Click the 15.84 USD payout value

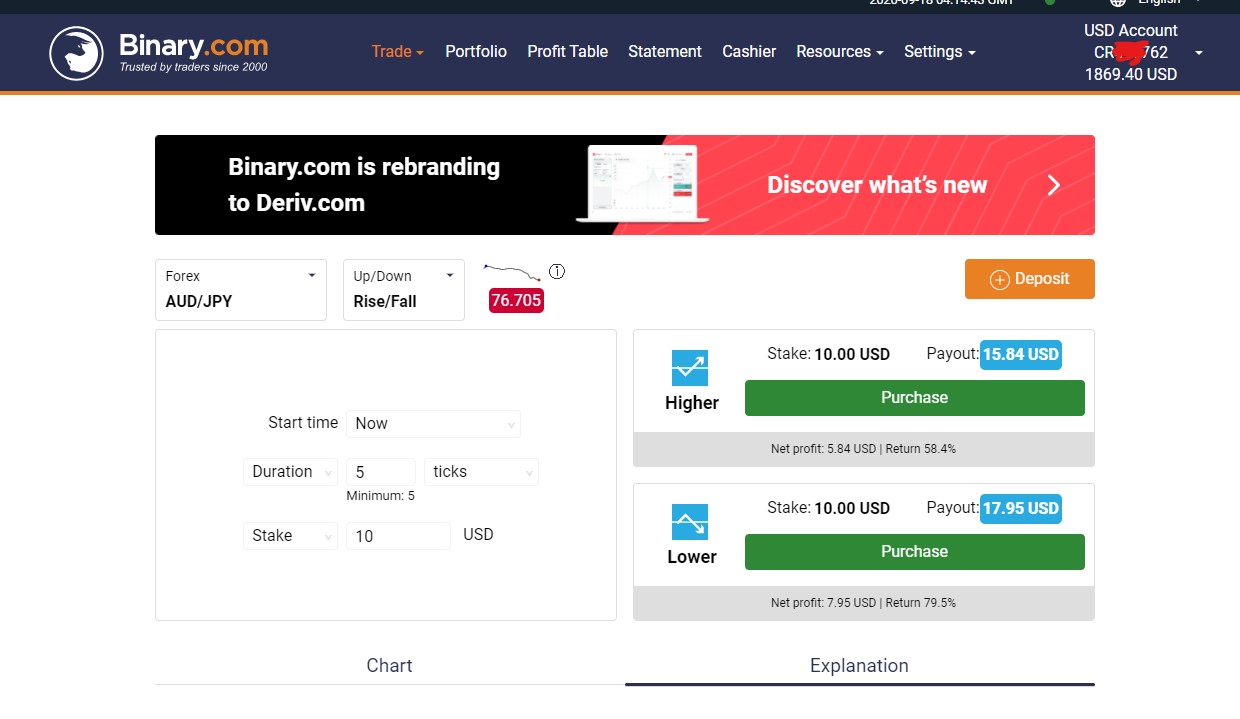pos(1020,354)
